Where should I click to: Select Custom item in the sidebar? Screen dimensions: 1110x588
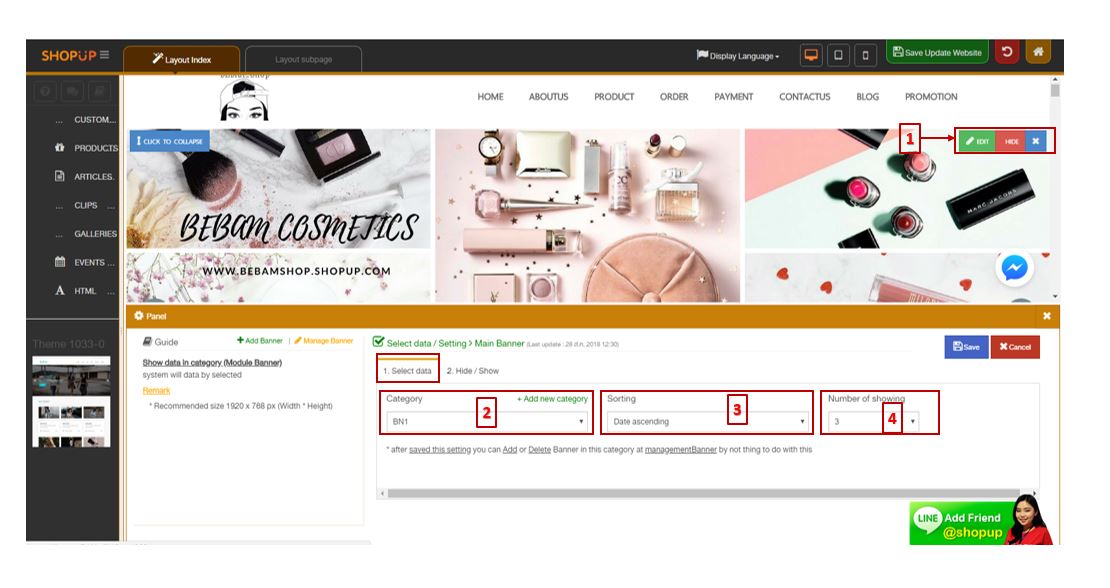pyautogui.click(x=94, y=120)
